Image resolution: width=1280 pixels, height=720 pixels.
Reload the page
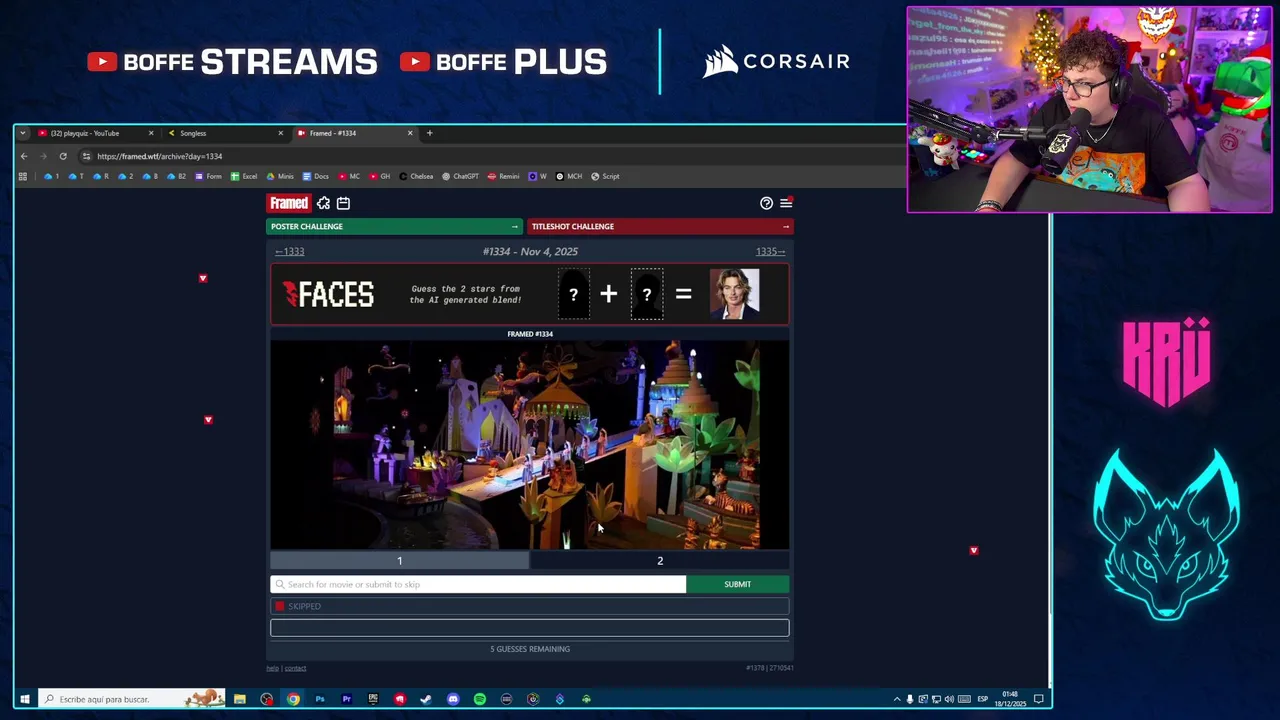[x=63, y=156]
